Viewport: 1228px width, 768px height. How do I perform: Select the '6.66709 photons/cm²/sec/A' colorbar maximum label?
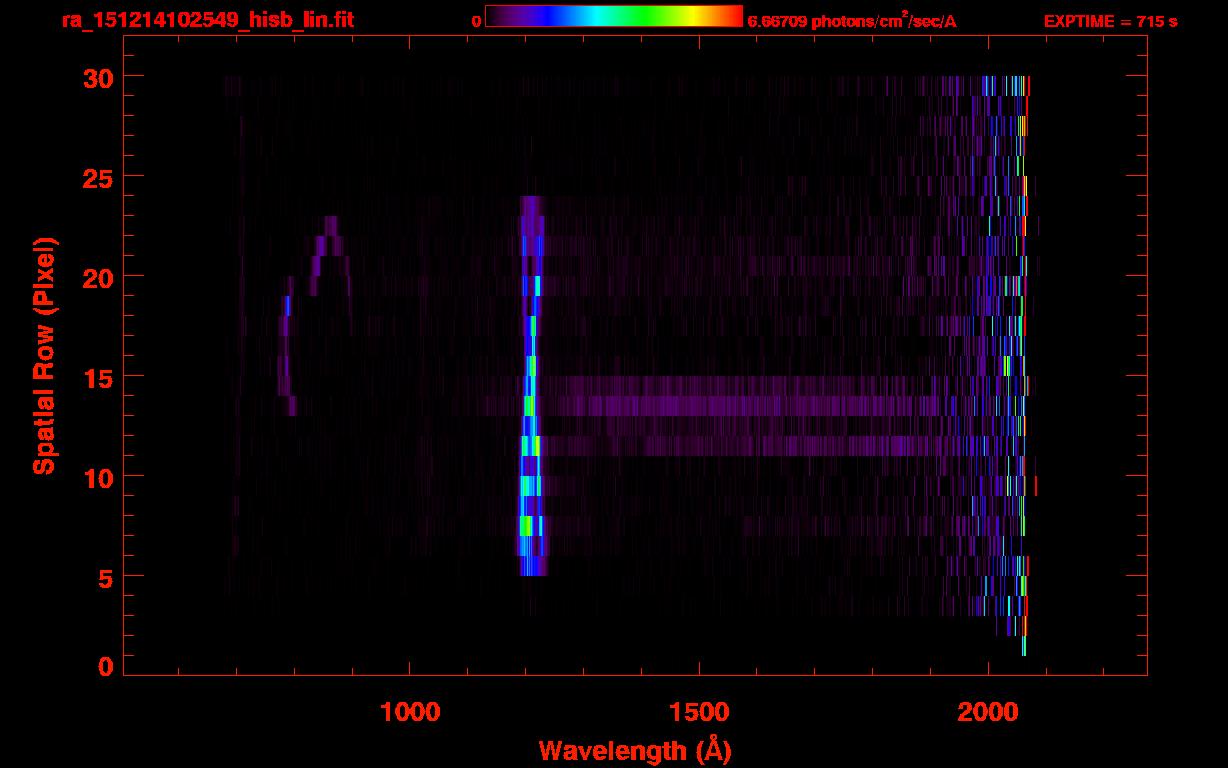pyautogui.click(x=852, y=20)
